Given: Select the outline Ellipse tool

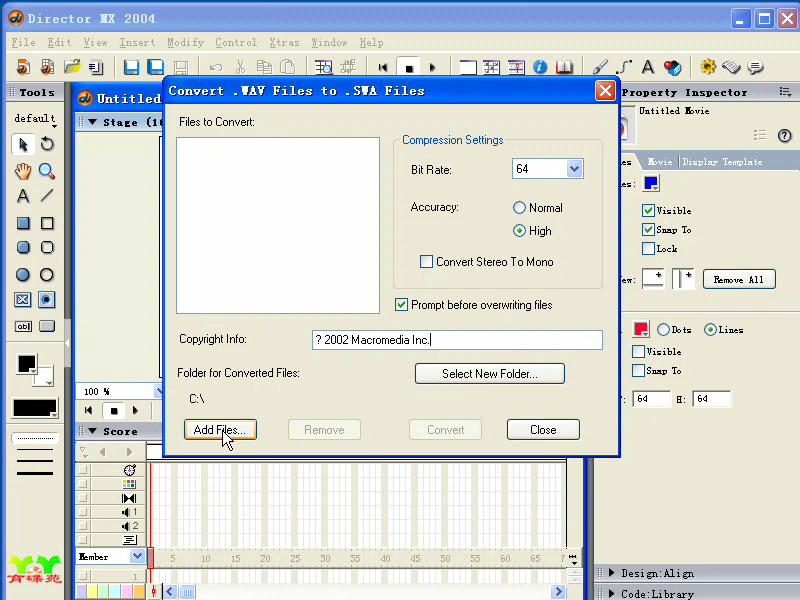Looking at the screenshot, I should [47, 274].
